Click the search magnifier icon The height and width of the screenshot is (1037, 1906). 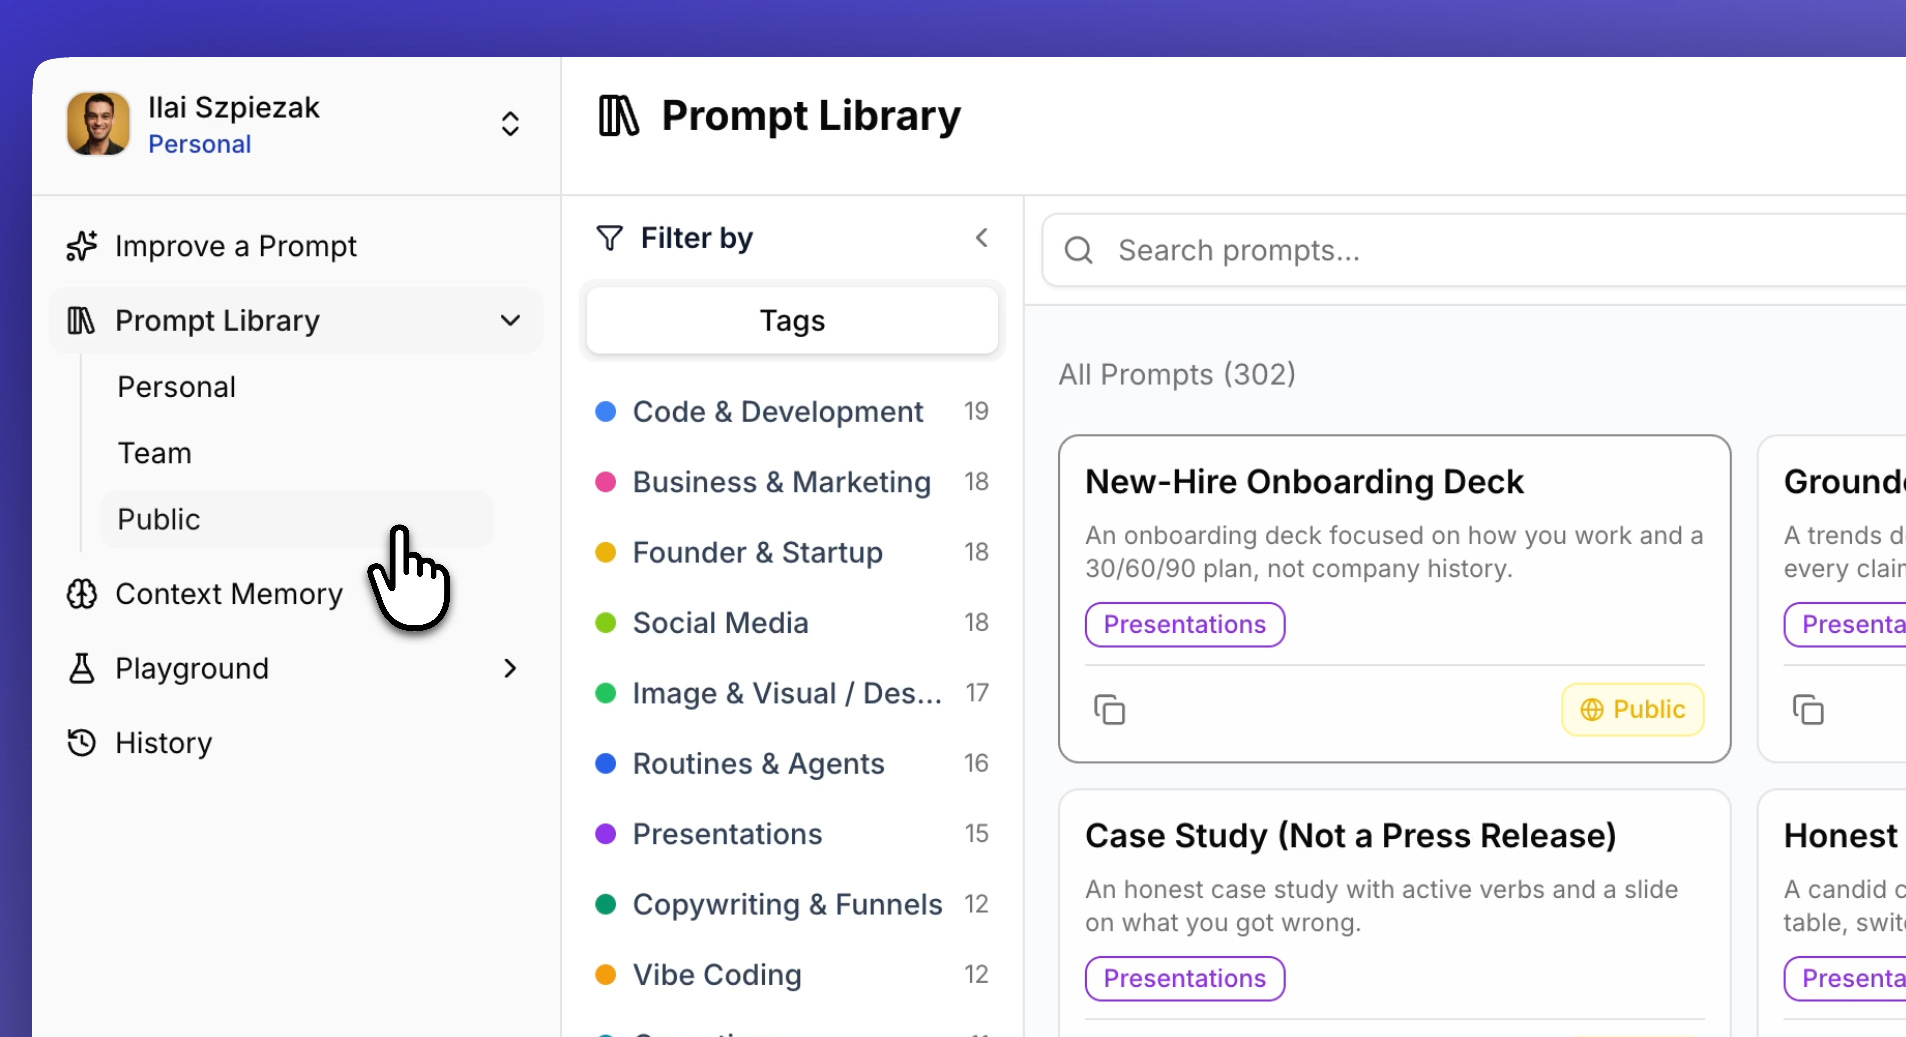1079,250
